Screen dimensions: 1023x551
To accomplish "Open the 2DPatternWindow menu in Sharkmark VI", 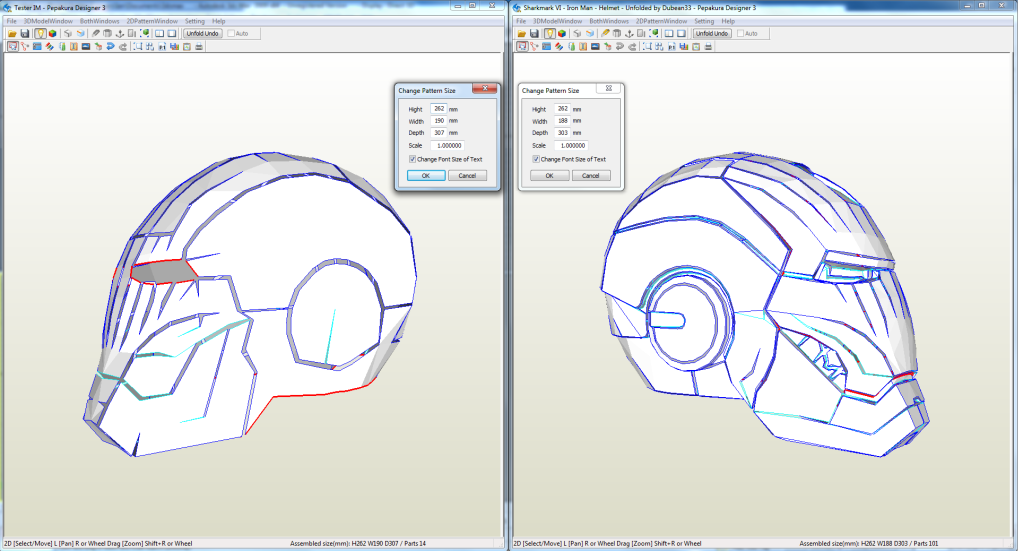I will point(662,21).
